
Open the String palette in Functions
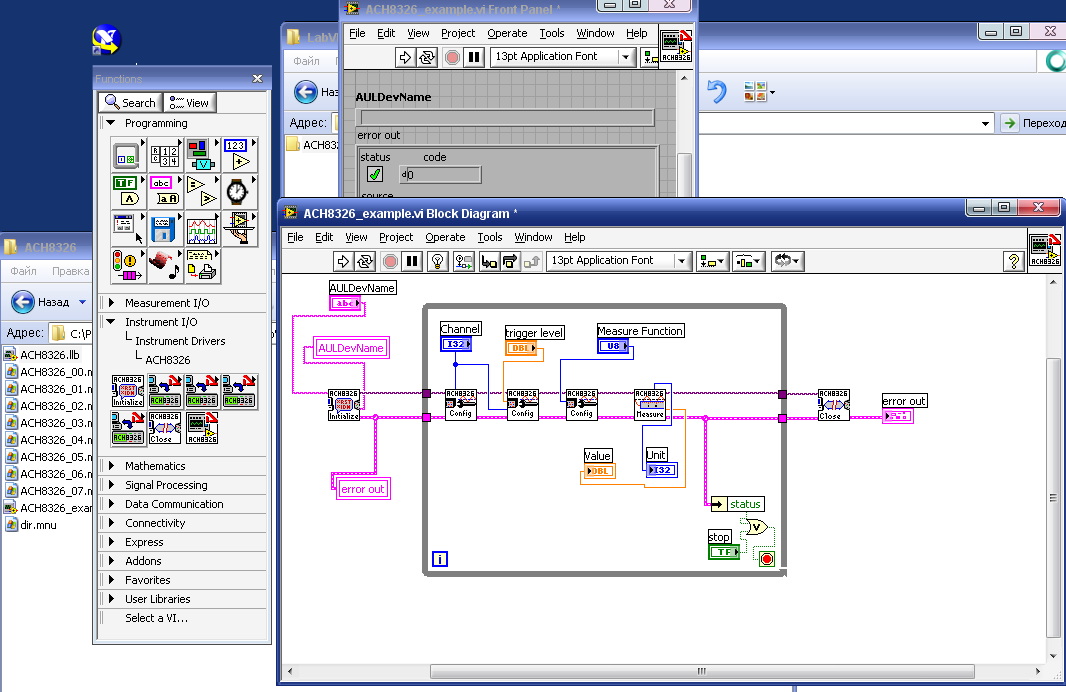pyautogui.click(x=162, y=190)
